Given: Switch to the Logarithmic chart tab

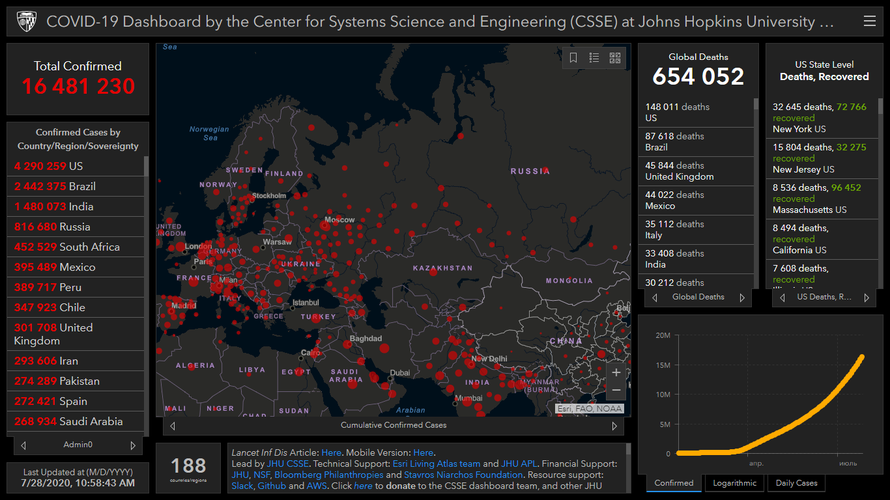Looking at the screenshot, I should (736, 483).
